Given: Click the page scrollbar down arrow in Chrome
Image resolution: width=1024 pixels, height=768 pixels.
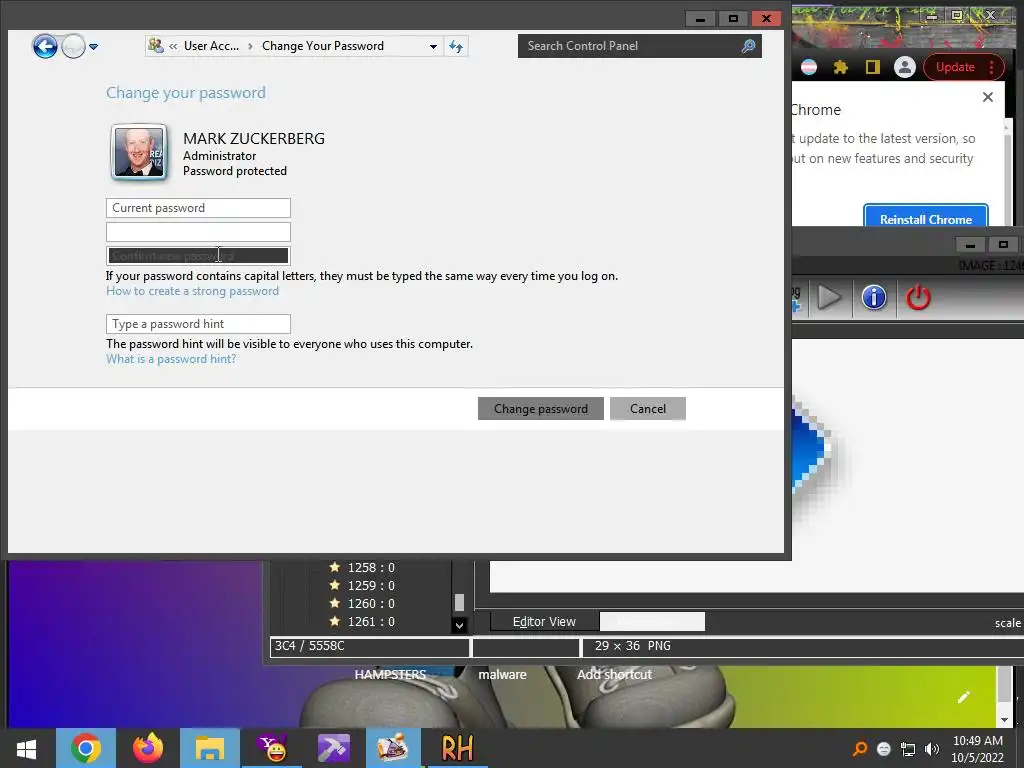Looking at the screenshot, I should 1004,720.
